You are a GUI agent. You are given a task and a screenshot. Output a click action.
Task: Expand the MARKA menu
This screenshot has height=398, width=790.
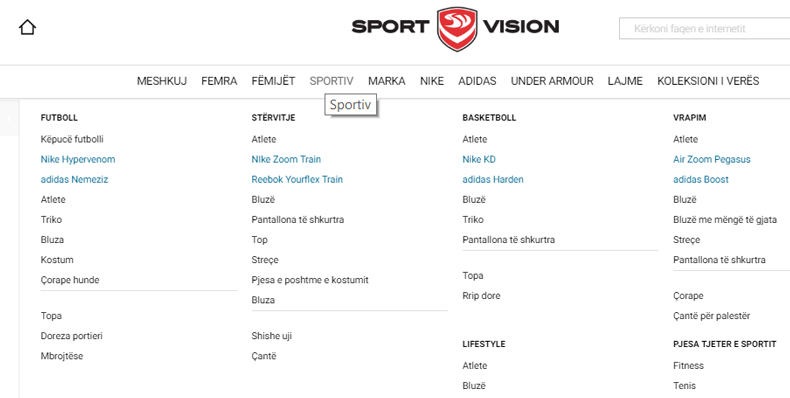(x=386, y=81)
